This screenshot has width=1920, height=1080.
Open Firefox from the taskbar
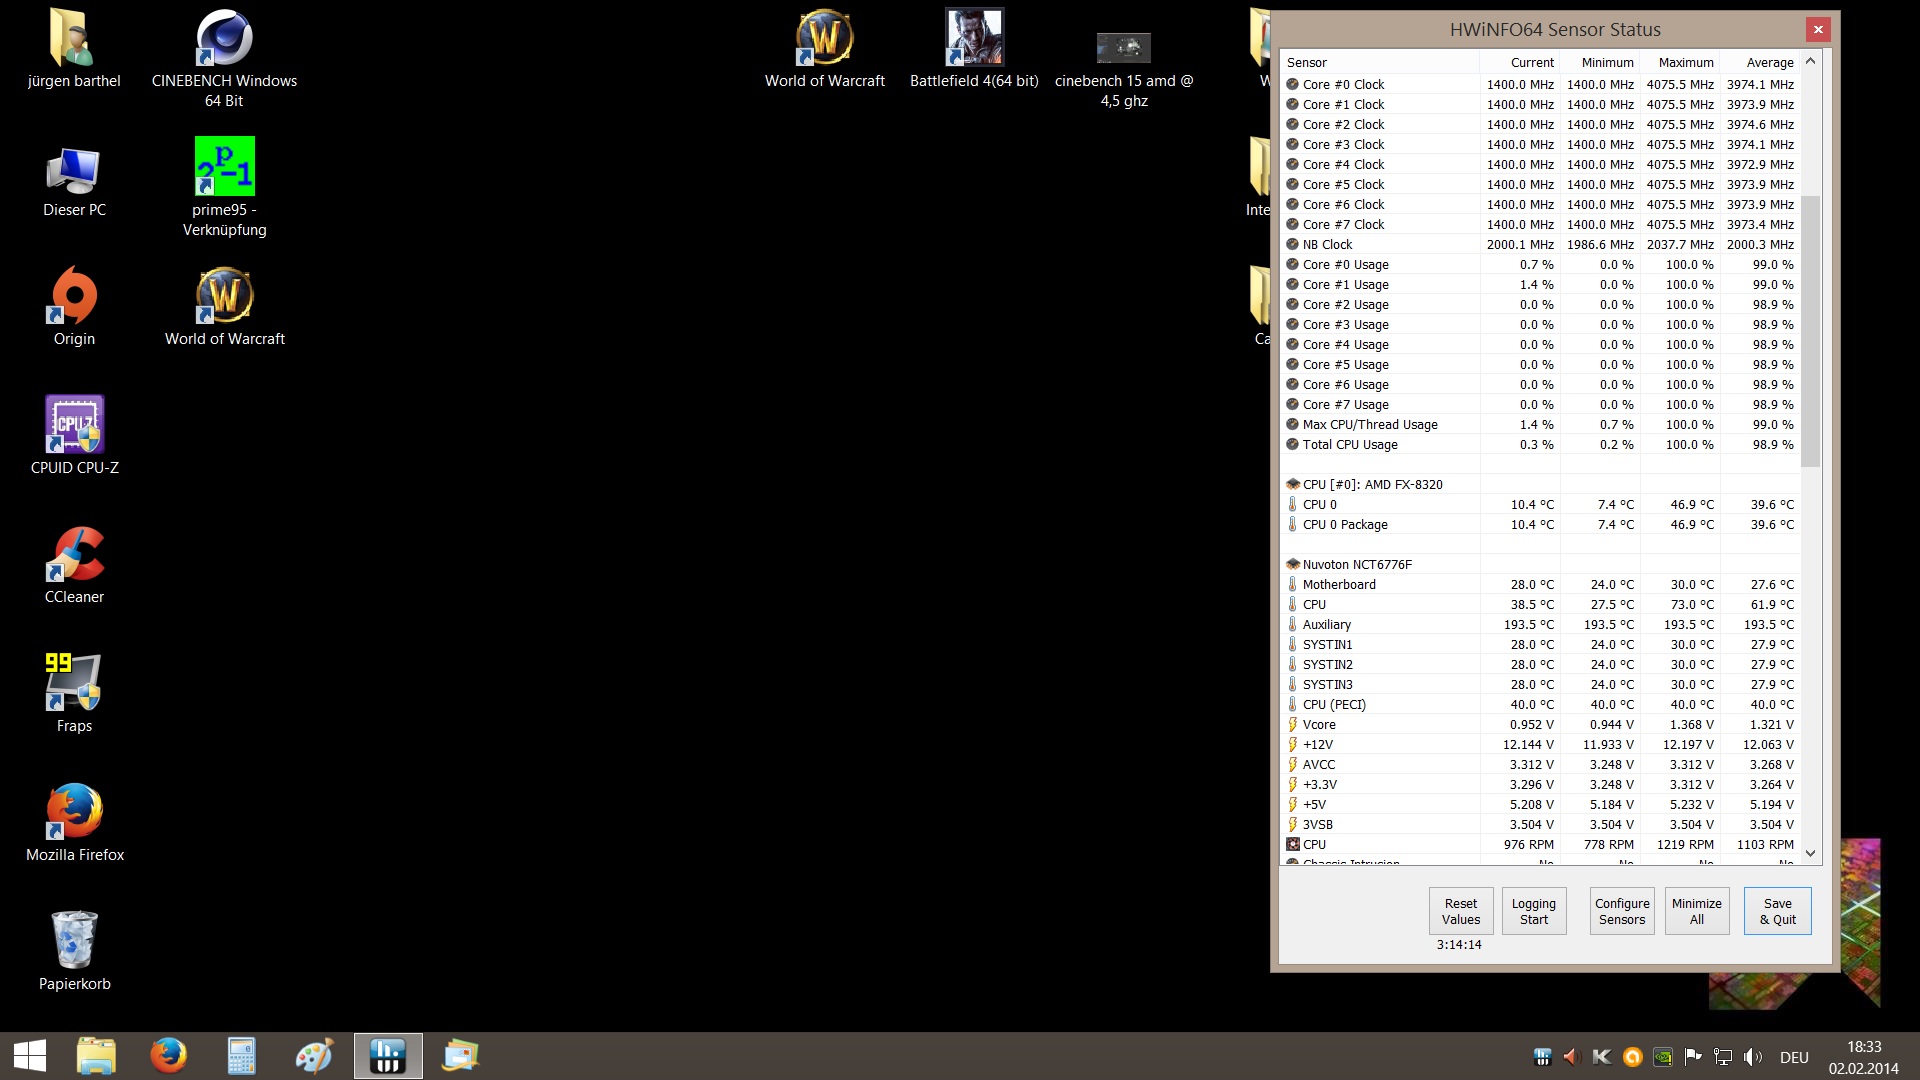click(x=168, y=1055)
